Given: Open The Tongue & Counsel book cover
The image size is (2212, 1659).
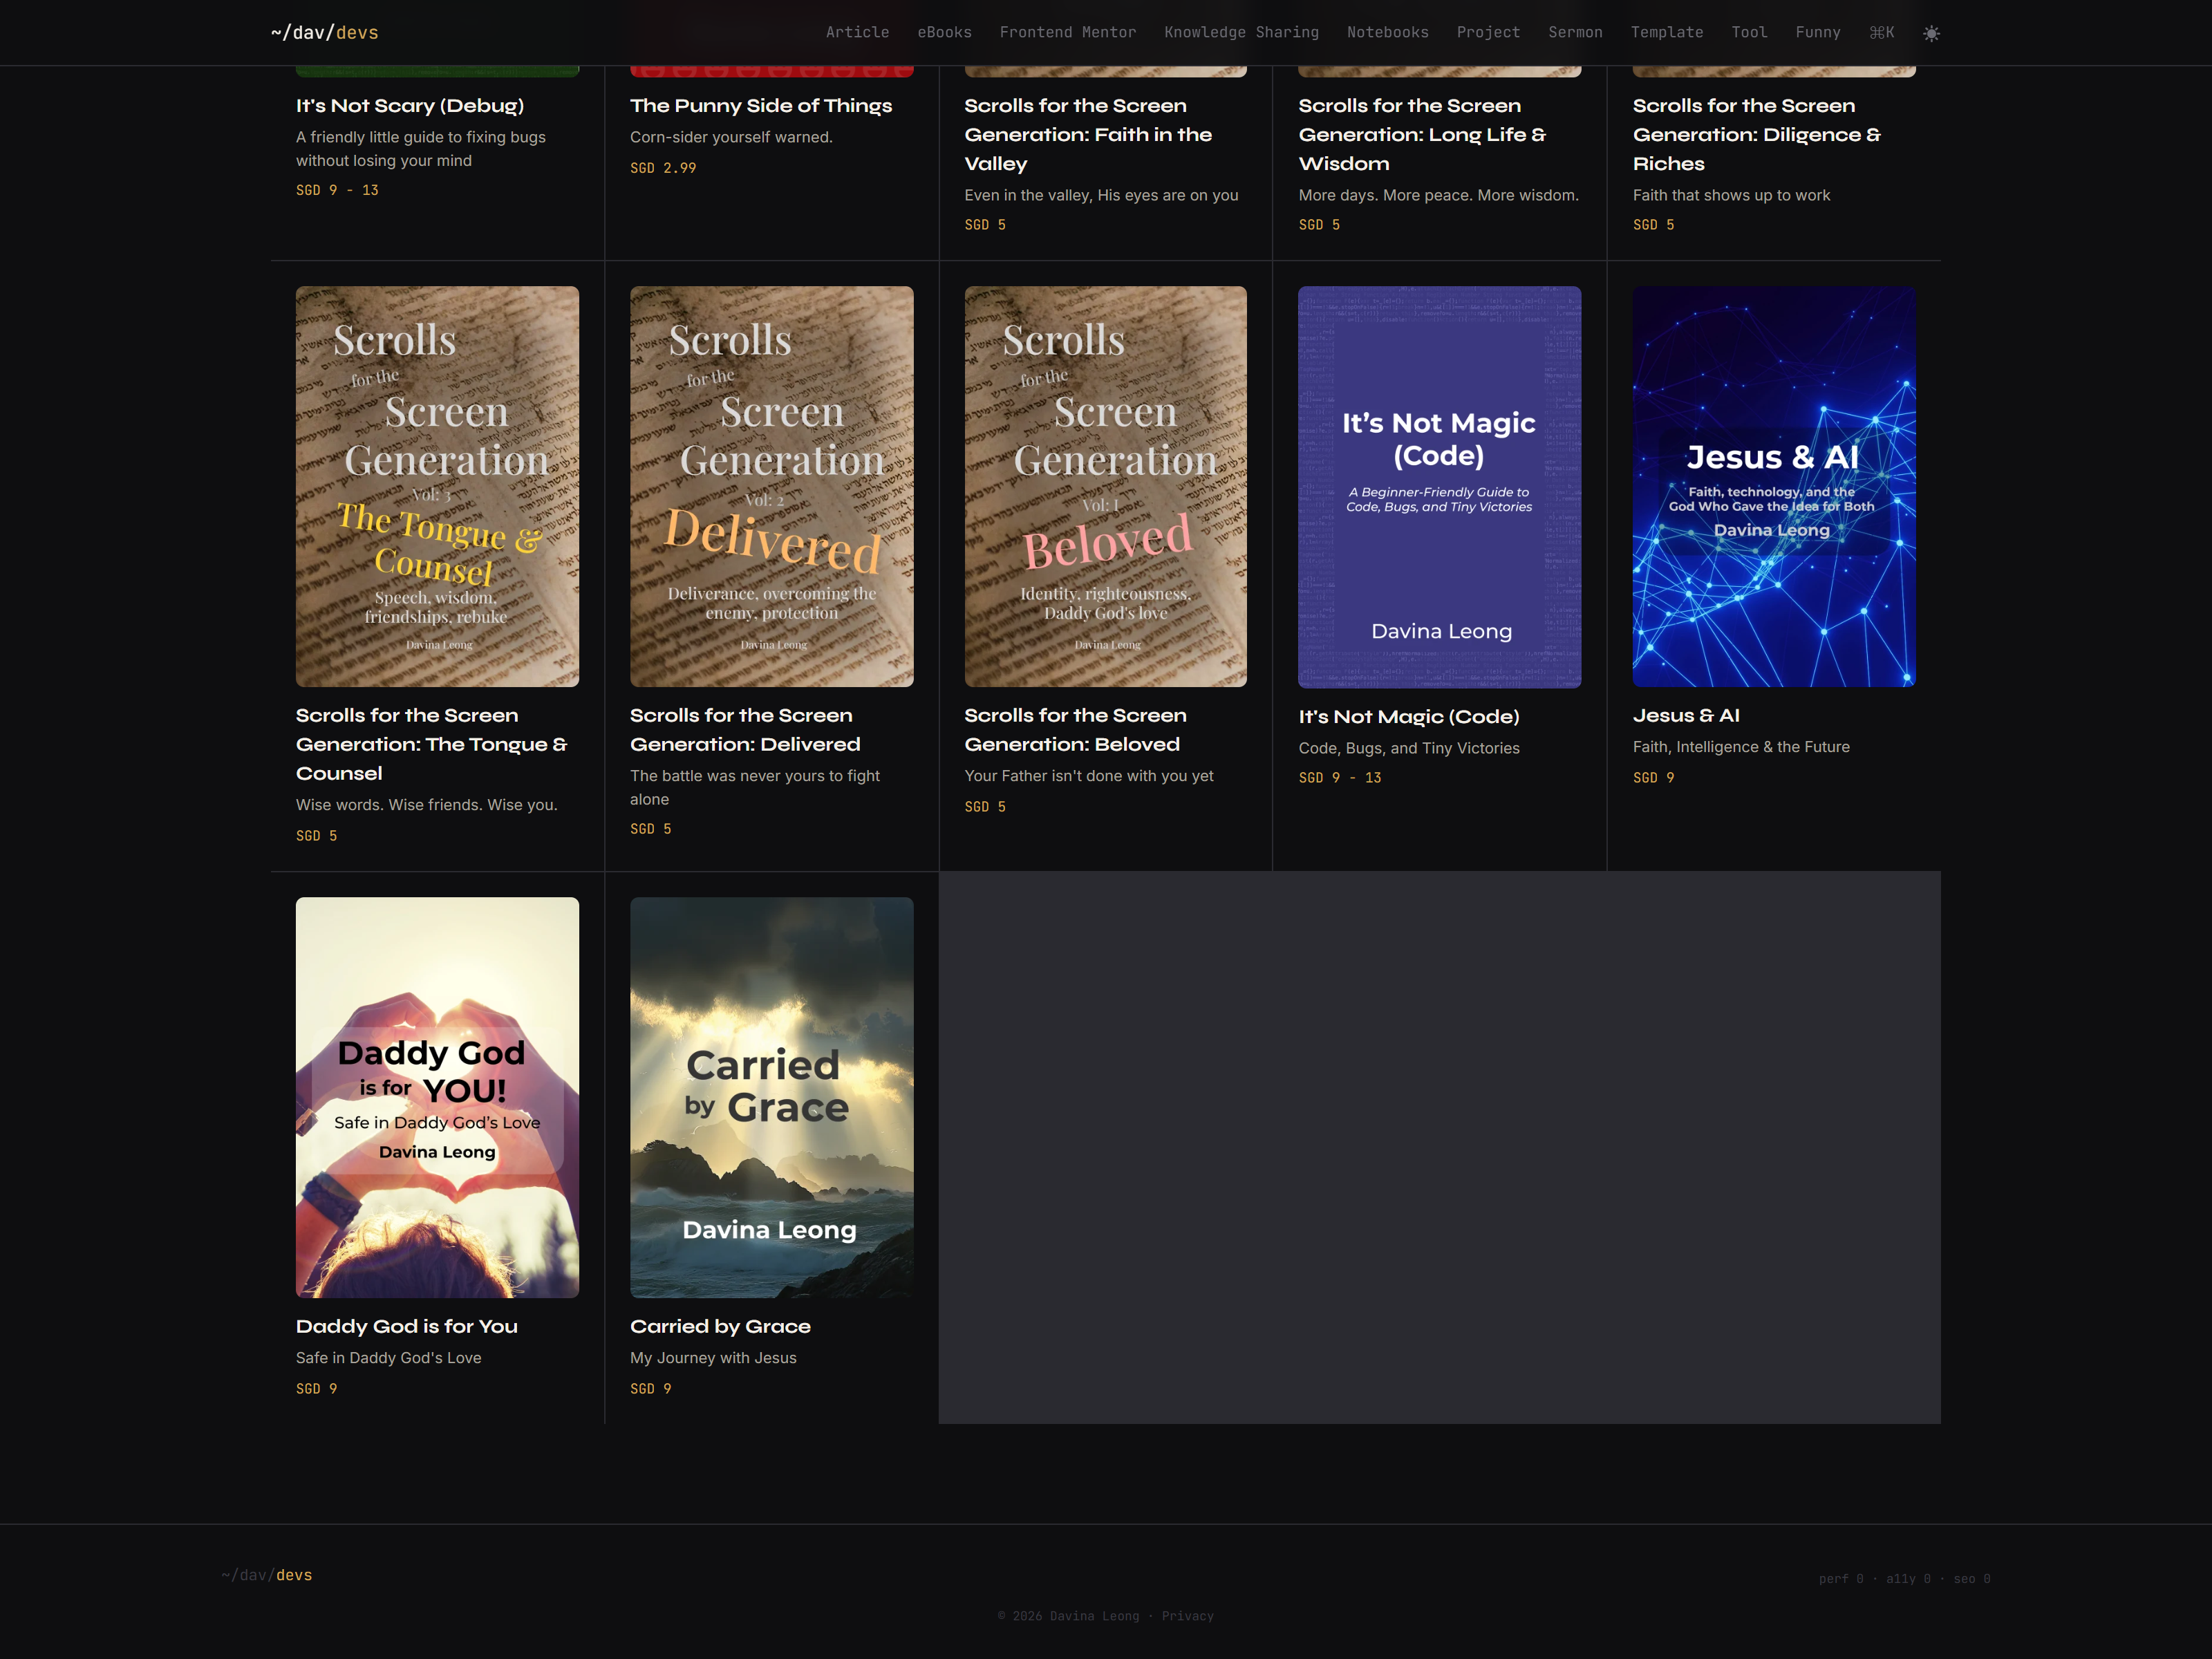Looking at the screenshot, I should point(437,487).
